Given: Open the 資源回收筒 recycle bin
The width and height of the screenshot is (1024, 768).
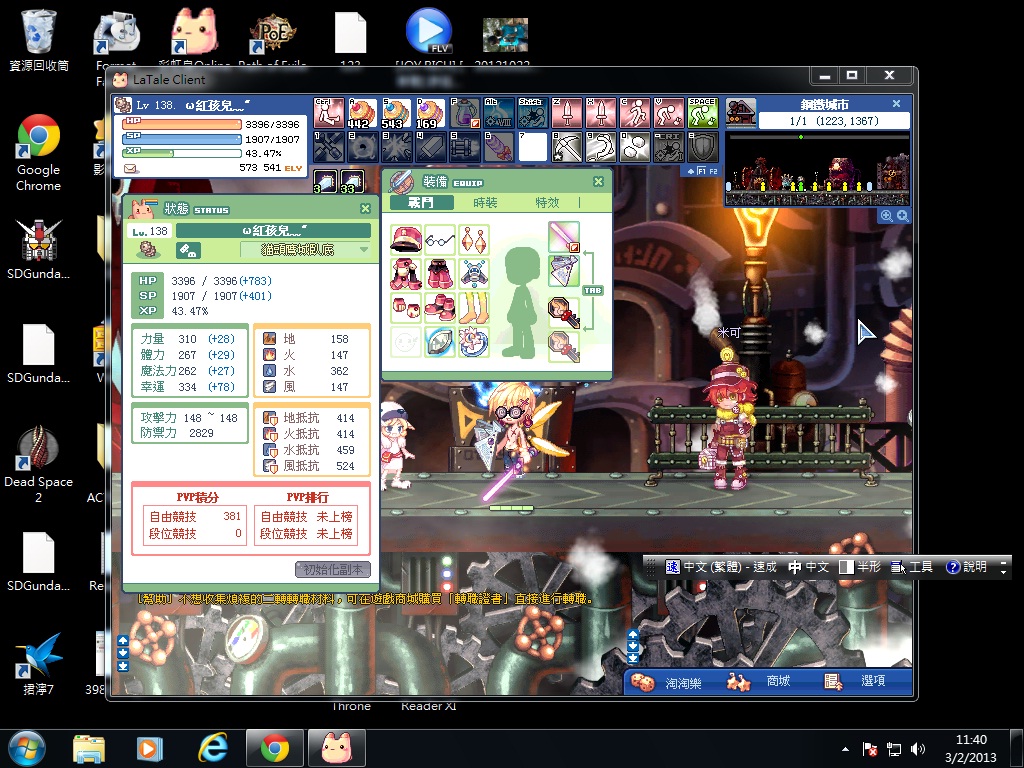Looking at the screenshot, I should pos(39,40).
